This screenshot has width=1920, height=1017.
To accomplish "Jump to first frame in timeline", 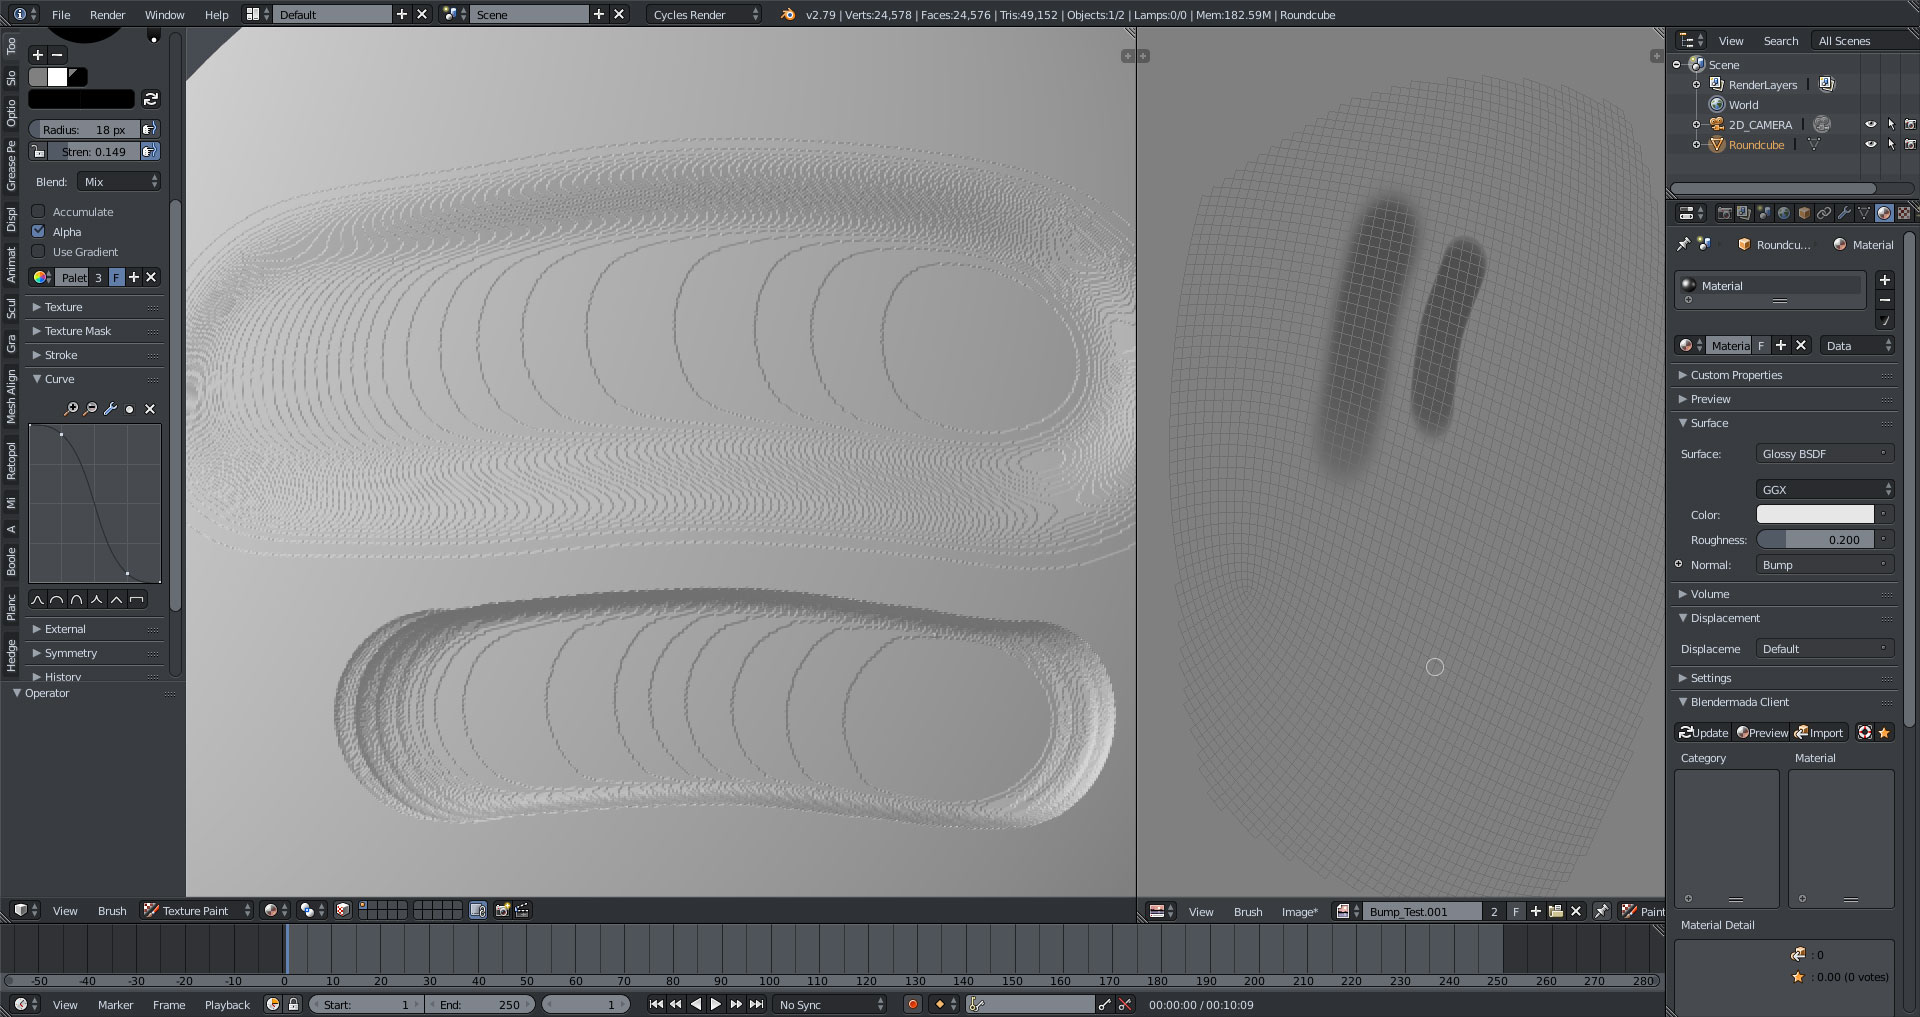I will (656, 1004).
